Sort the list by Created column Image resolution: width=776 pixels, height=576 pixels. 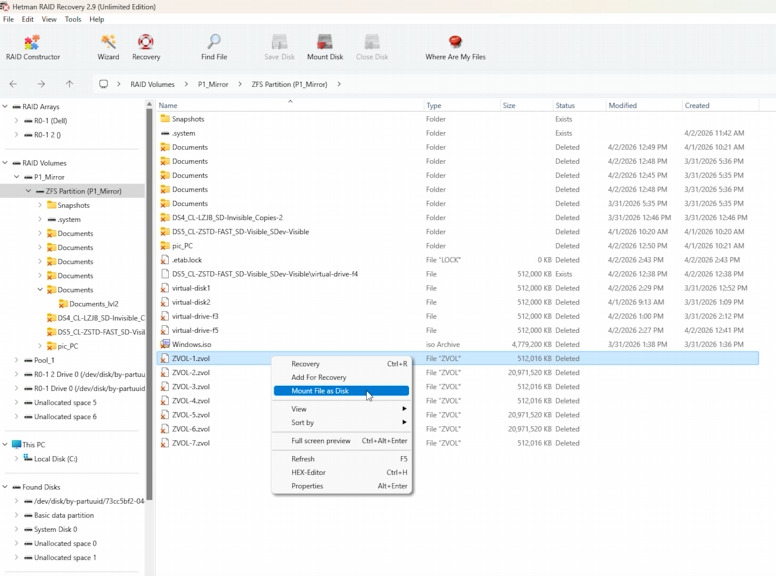coord(721,105)
